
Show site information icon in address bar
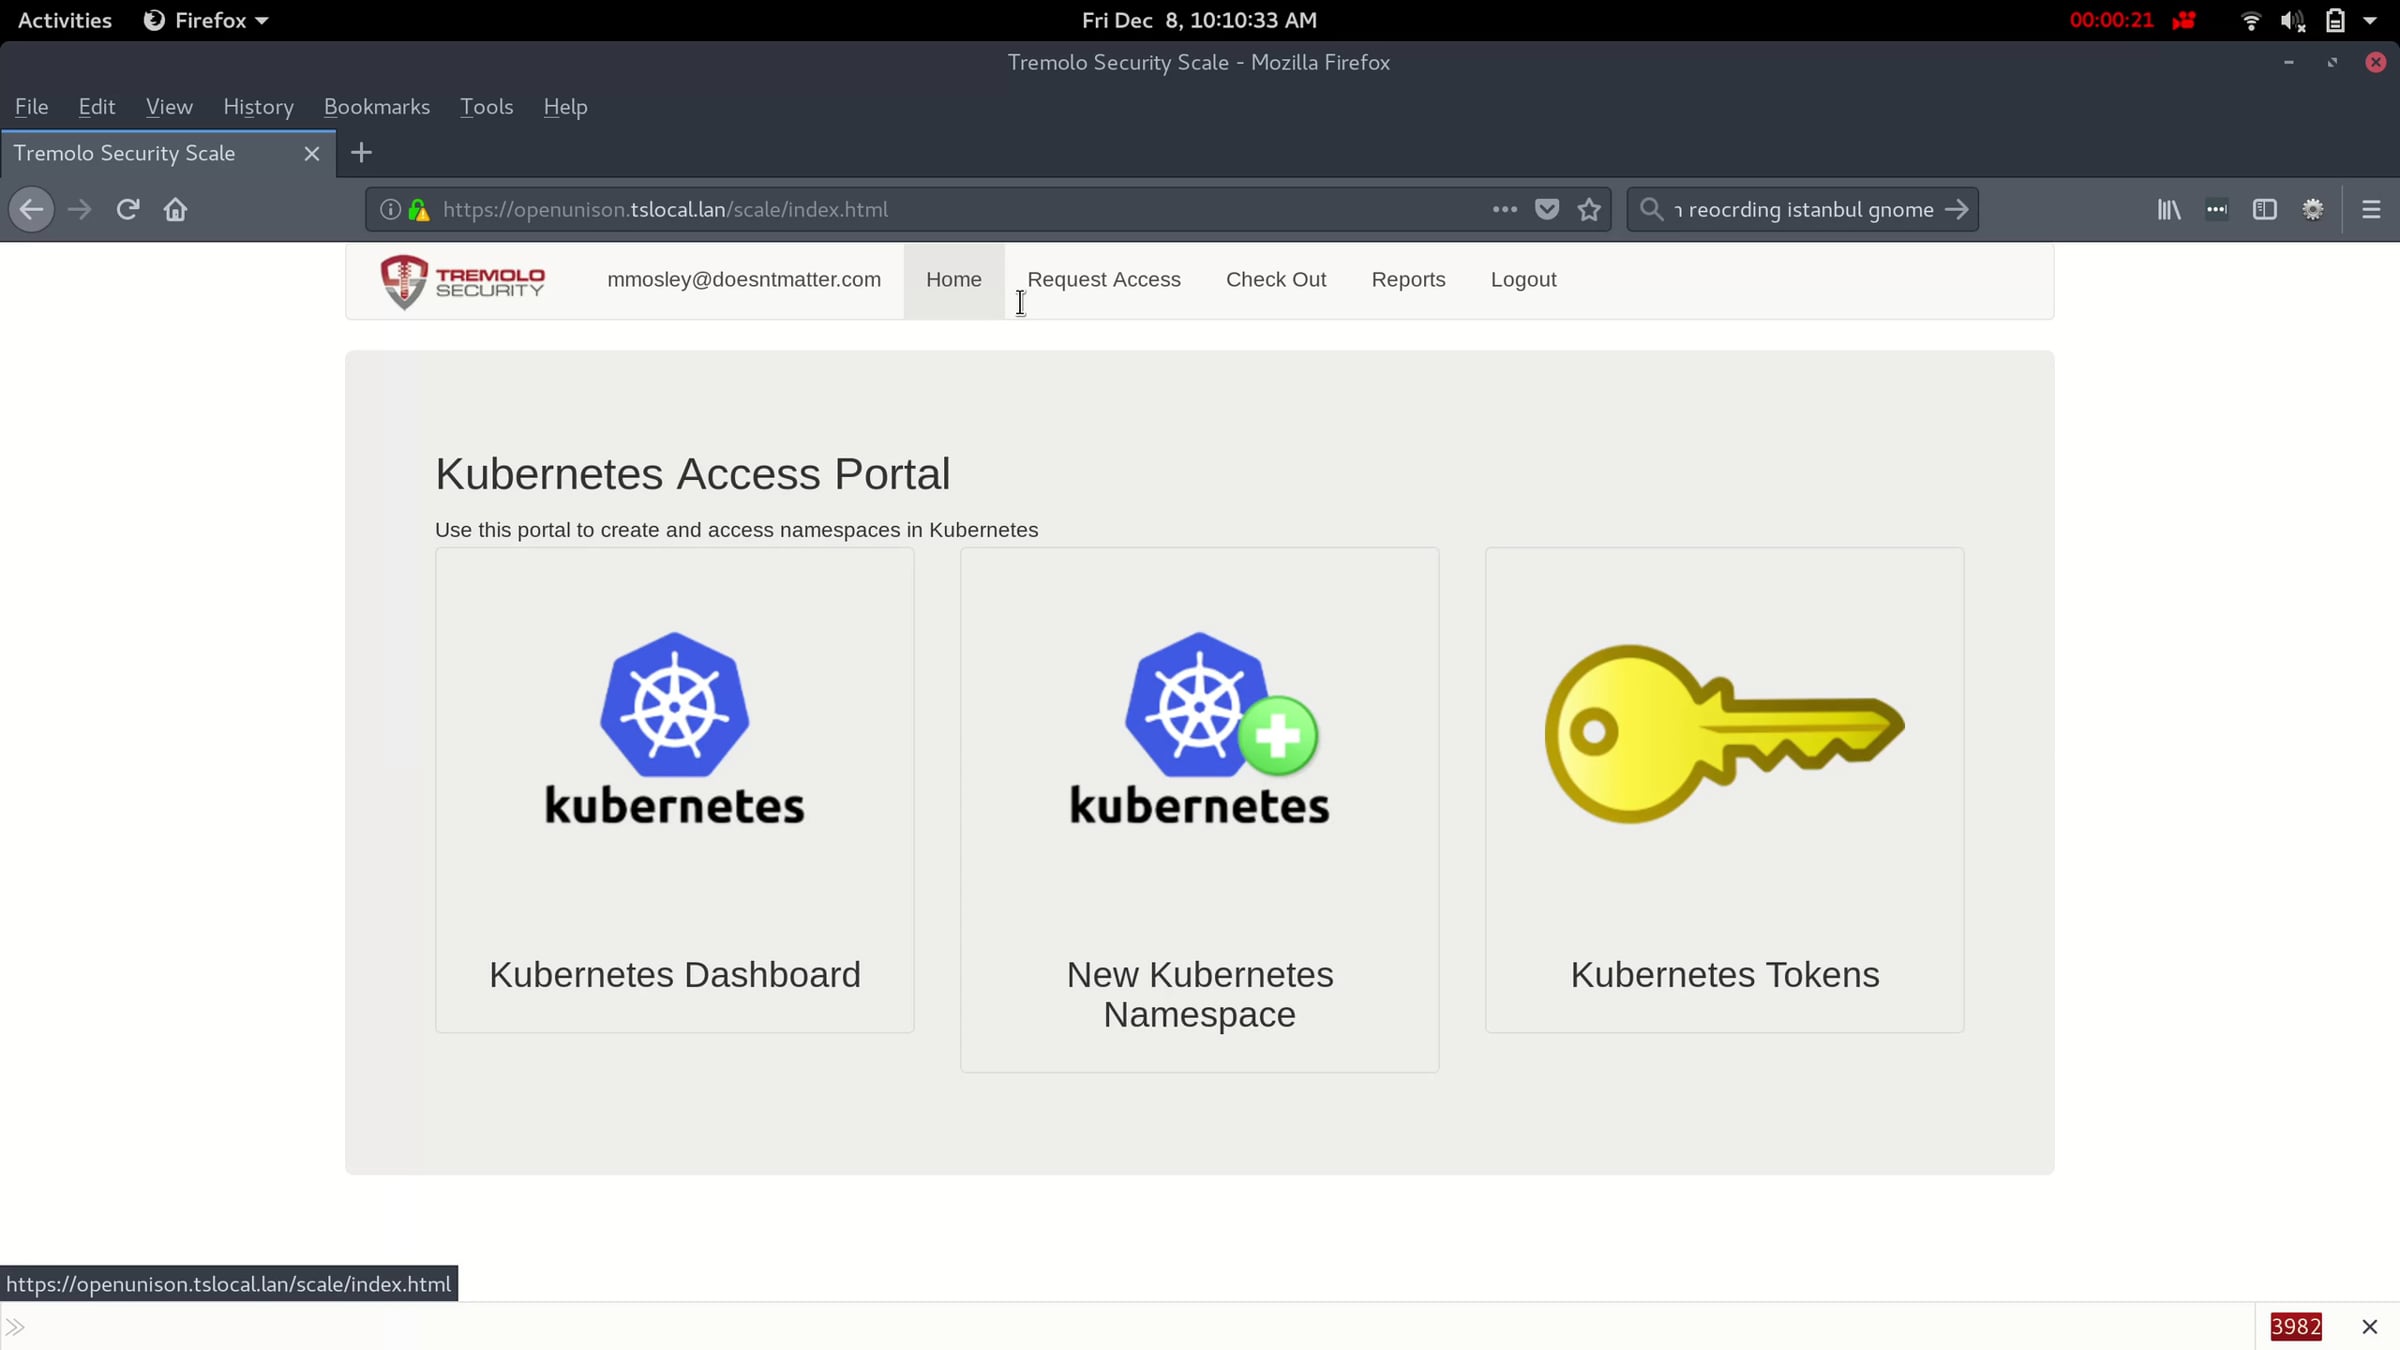[390, 210]
